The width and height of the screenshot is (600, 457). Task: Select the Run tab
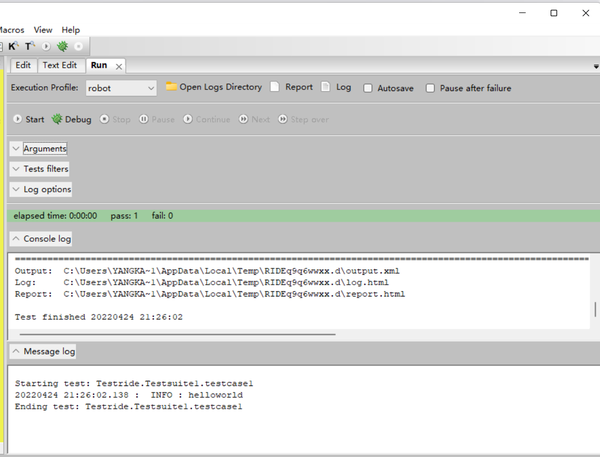coord(99,65)
